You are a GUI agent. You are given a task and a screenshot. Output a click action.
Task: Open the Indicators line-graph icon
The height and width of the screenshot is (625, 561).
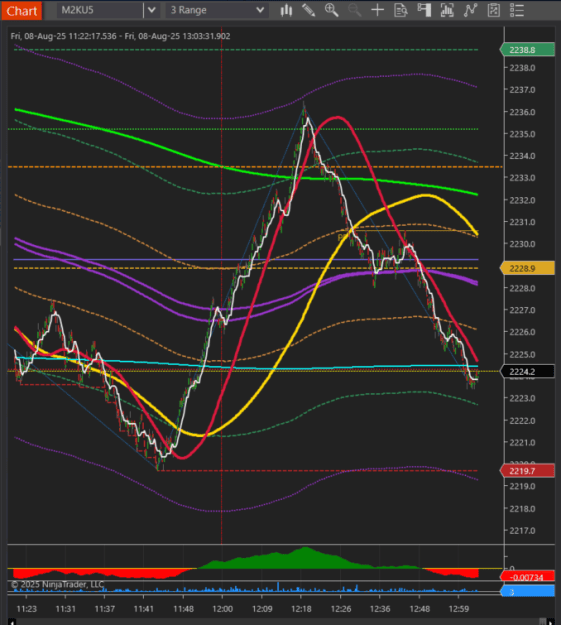[470, 10]
